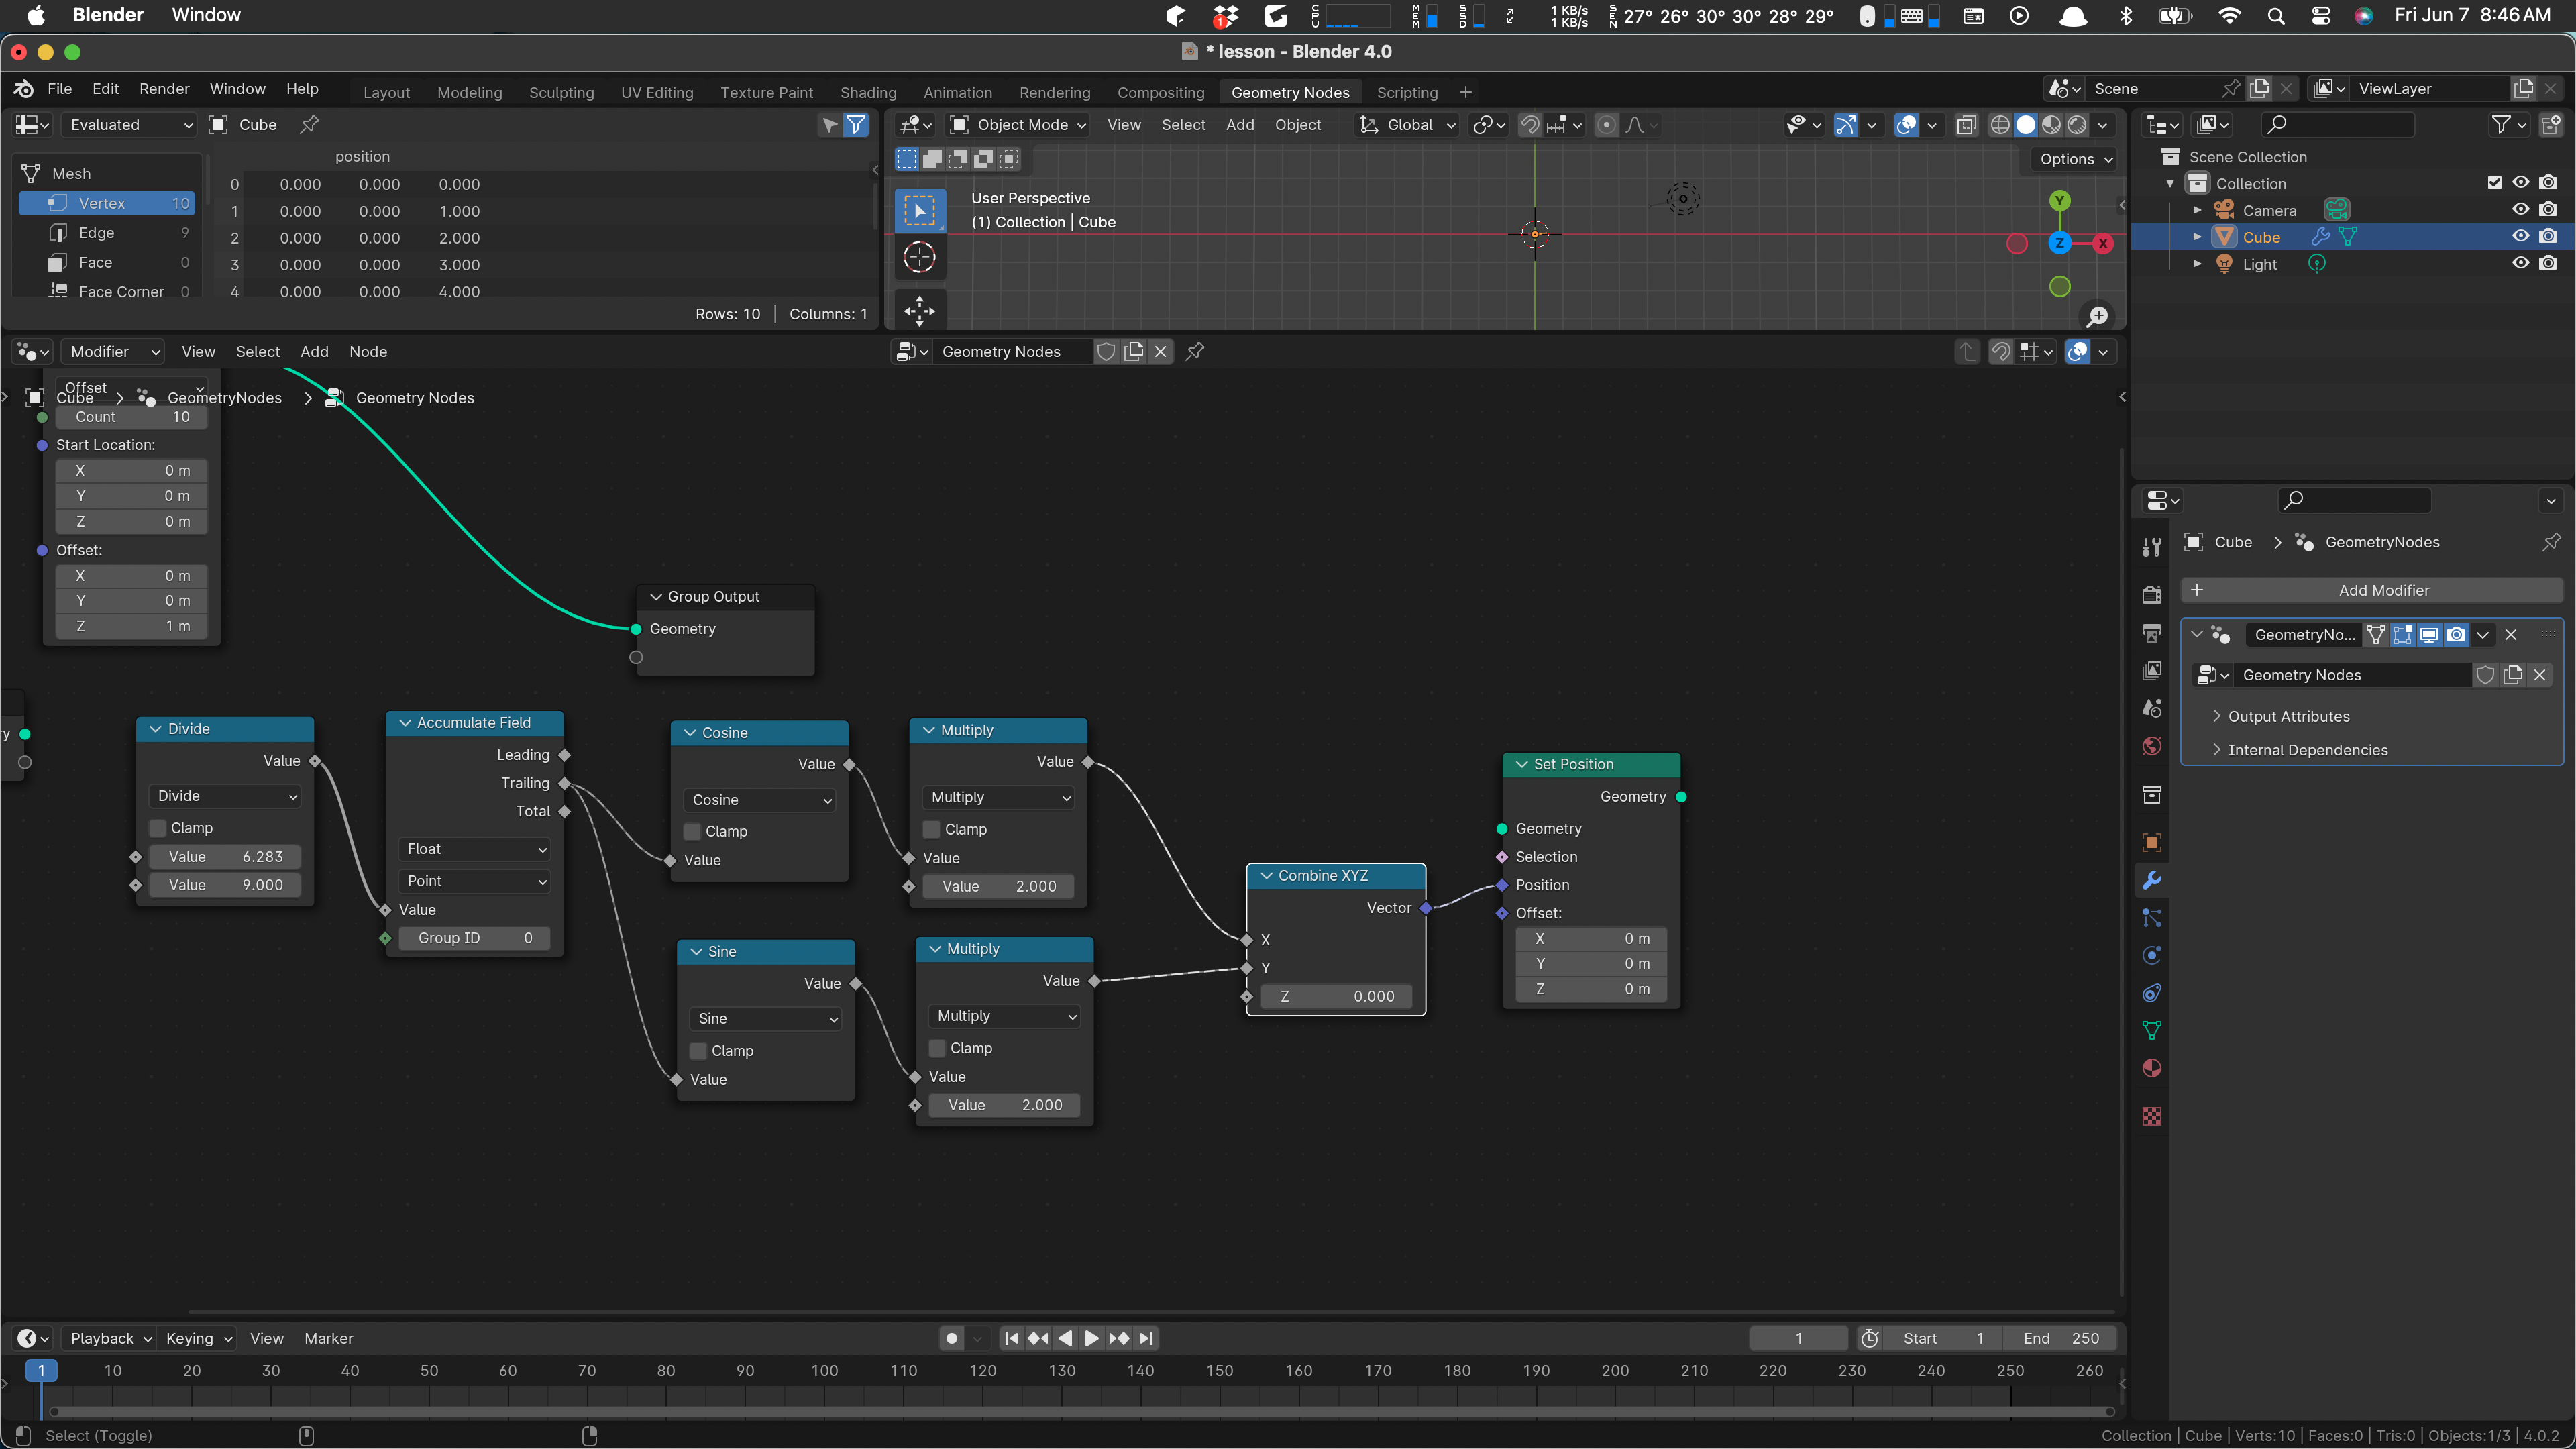The width and height of the screenshot is (2576, 1449).
Task: Open the Particles properties tab
Action: pyautogui.click(x=2152, y=918)
